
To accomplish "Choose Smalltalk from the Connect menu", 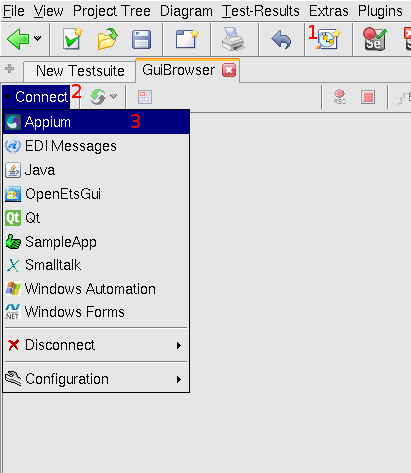I will click(96, 265).
